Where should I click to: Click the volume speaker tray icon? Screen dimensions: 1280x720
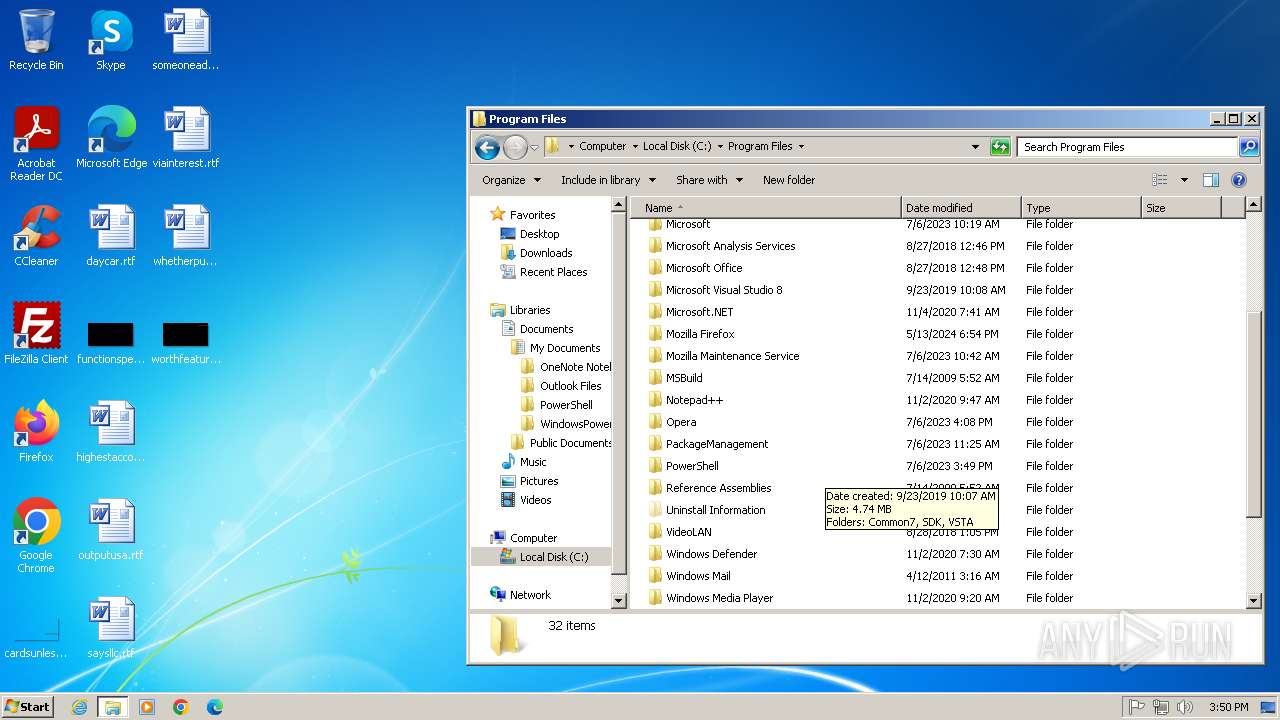tap(1185, 707)
